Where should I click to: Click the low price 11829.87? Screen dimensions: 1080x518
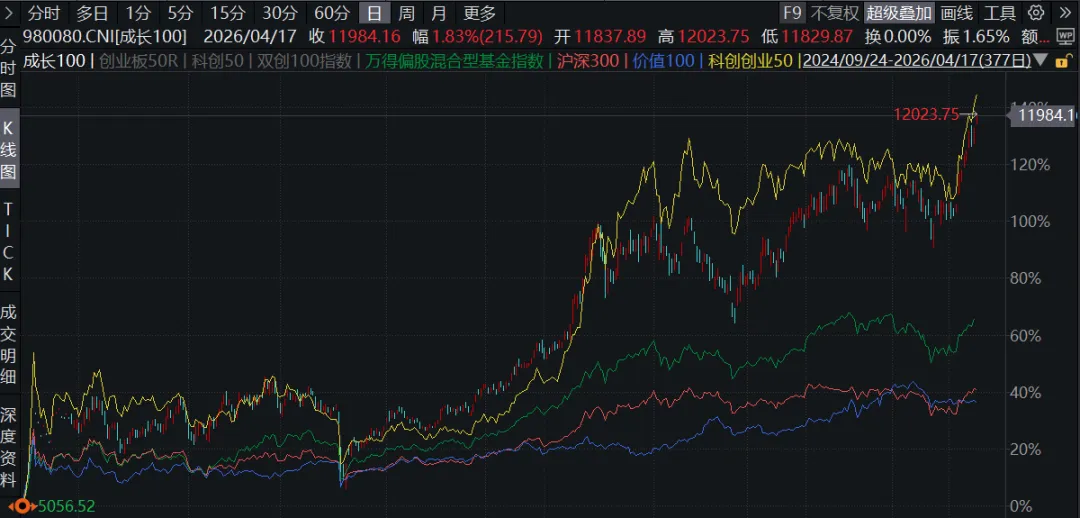tap(818, 37)
